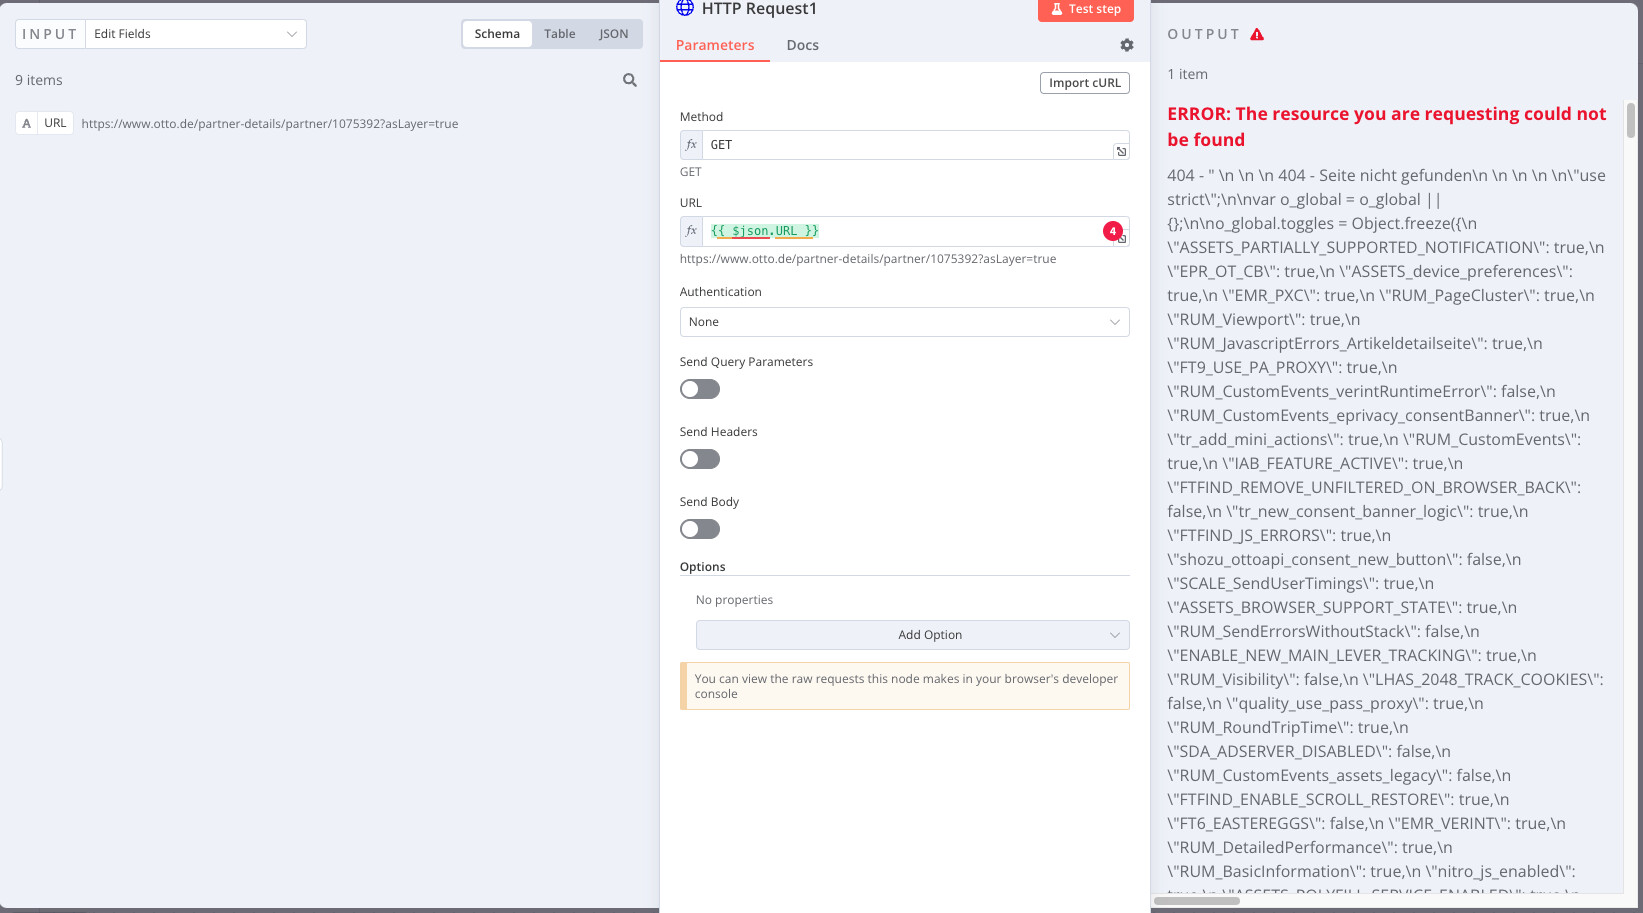Select the Schema view tab
The image size is (1643, 913).
[497, 34]
